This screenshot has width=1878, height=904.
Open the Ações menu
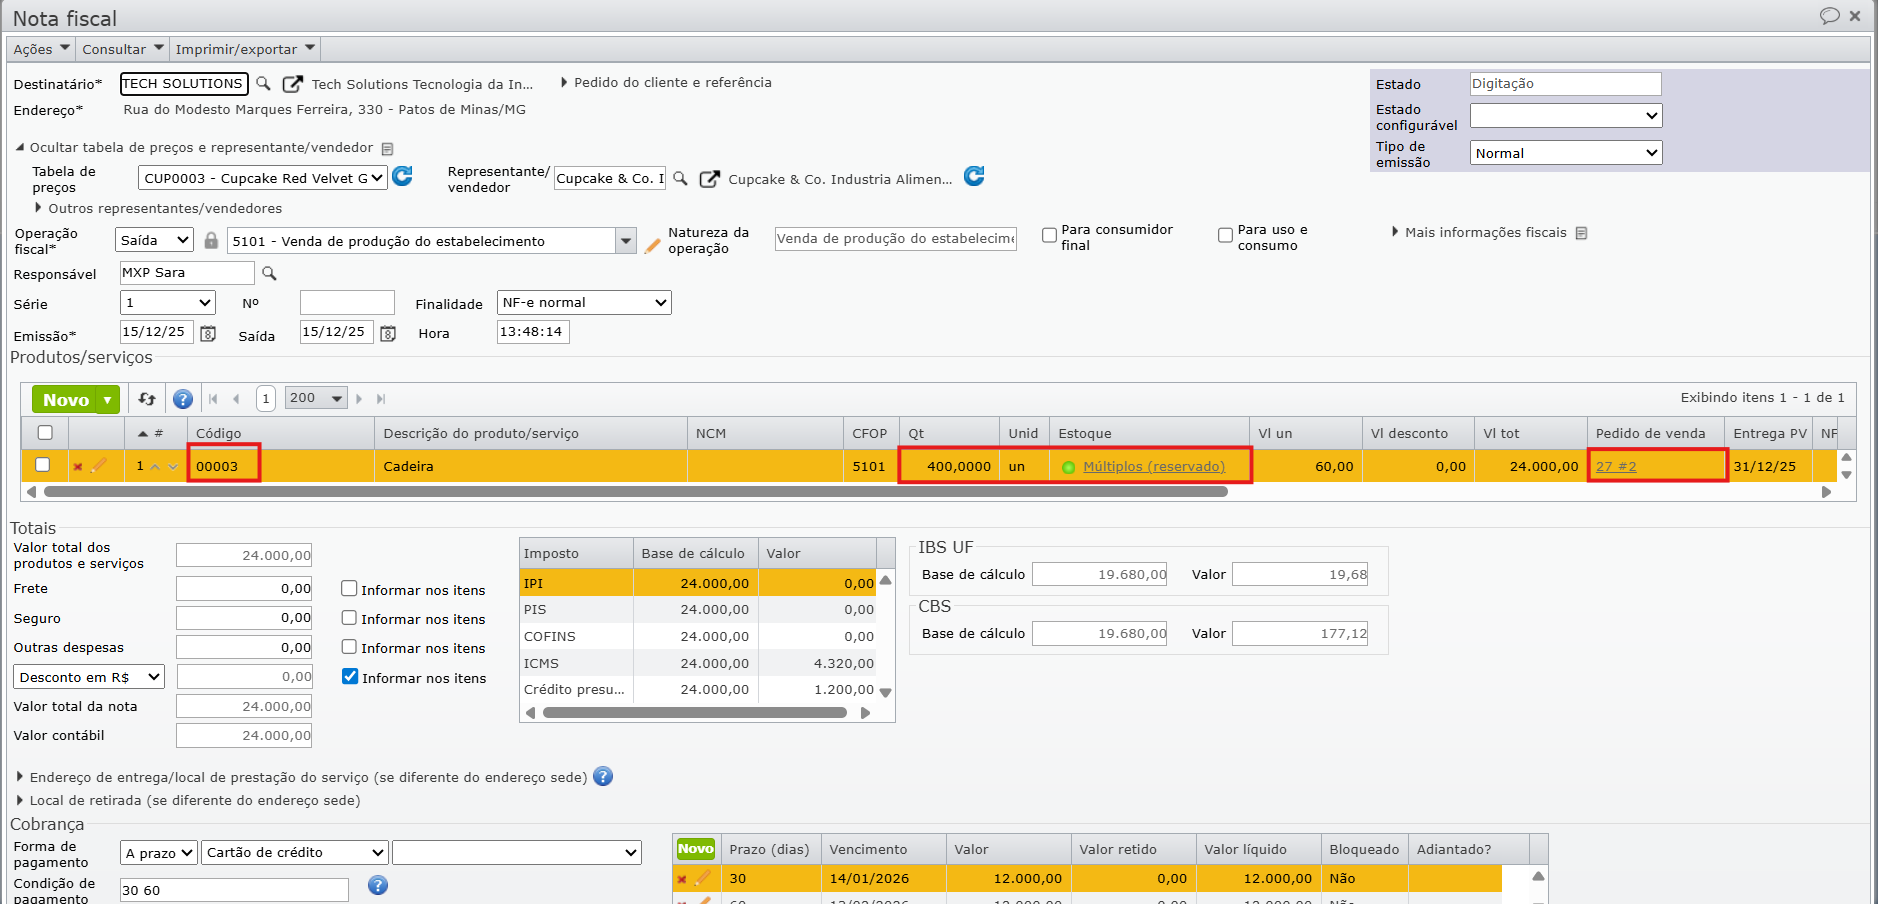pyautogui.click(x=41, y=49)
